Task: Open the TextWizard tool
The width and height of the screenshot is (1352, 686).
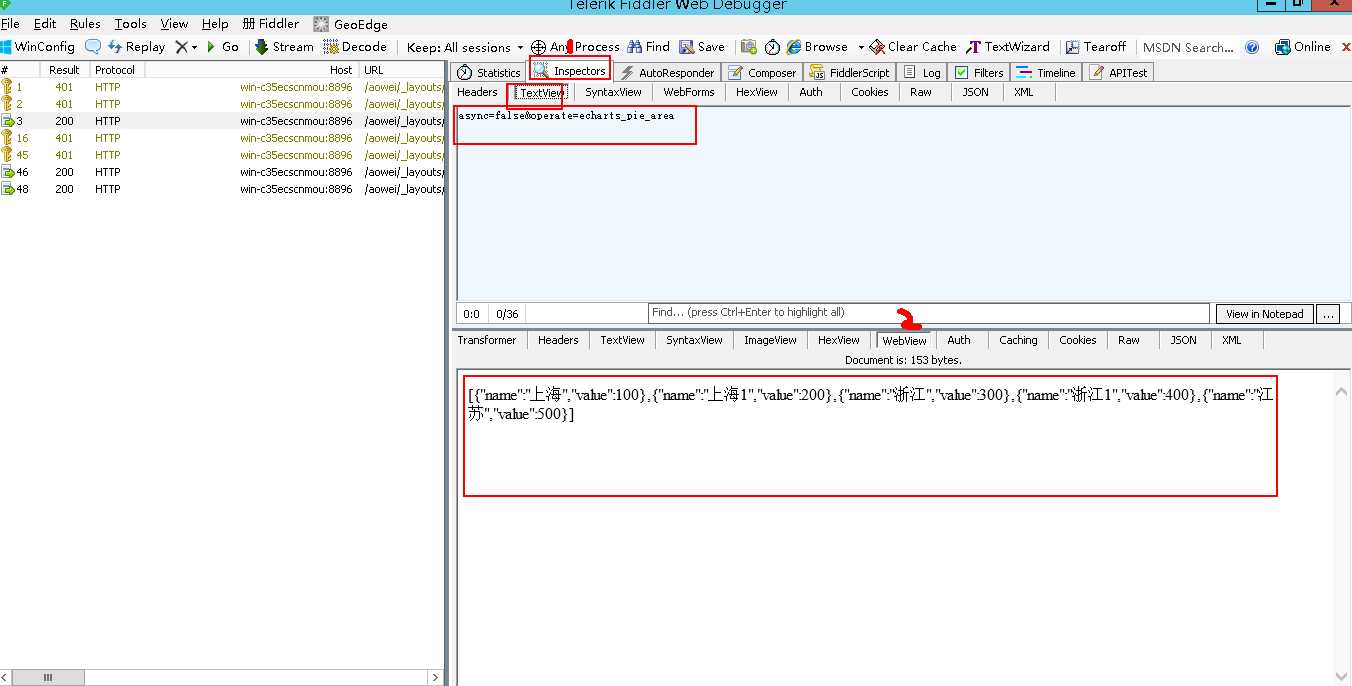Action: (x=1009, y=47)
